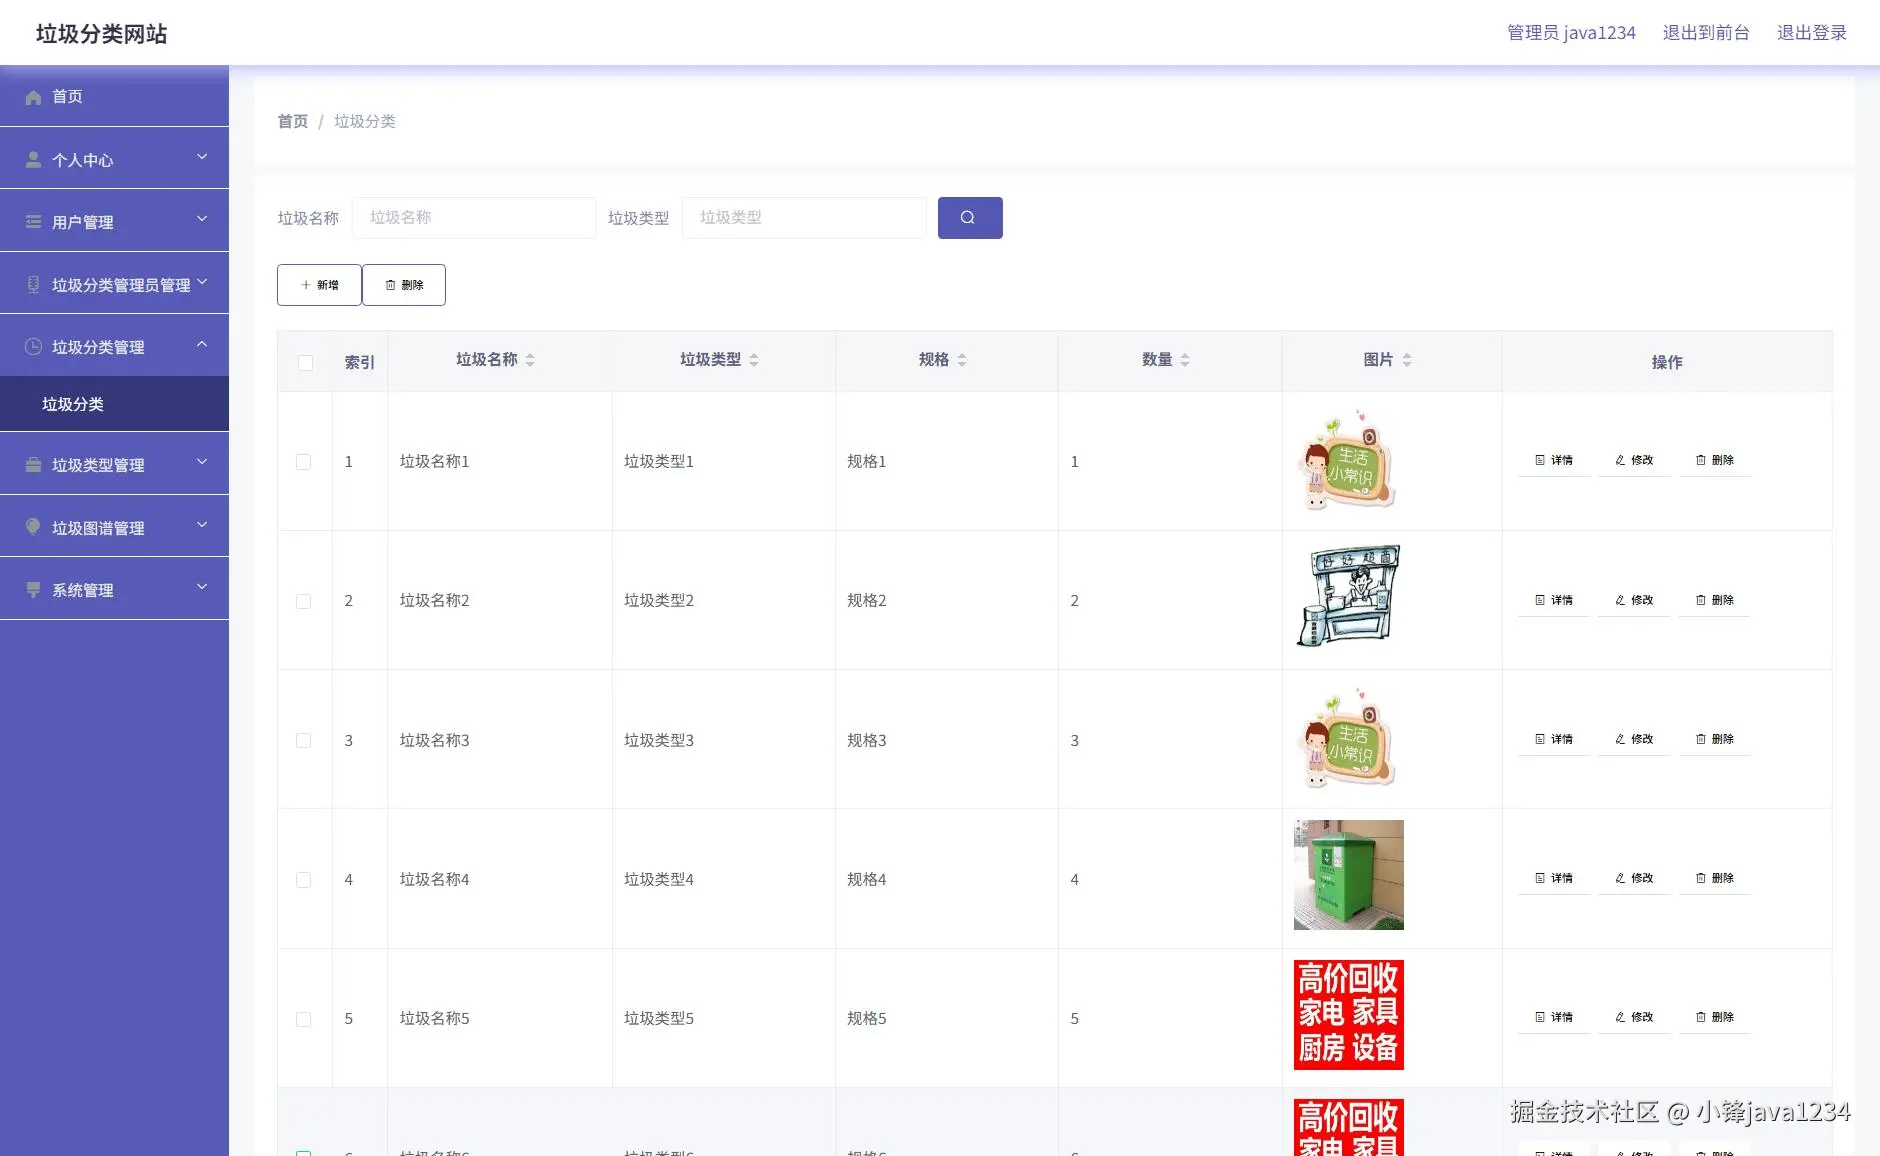Focus the 垃圾类型 search input
This screenshot has width=1880, height=1156.
point(804,218)
